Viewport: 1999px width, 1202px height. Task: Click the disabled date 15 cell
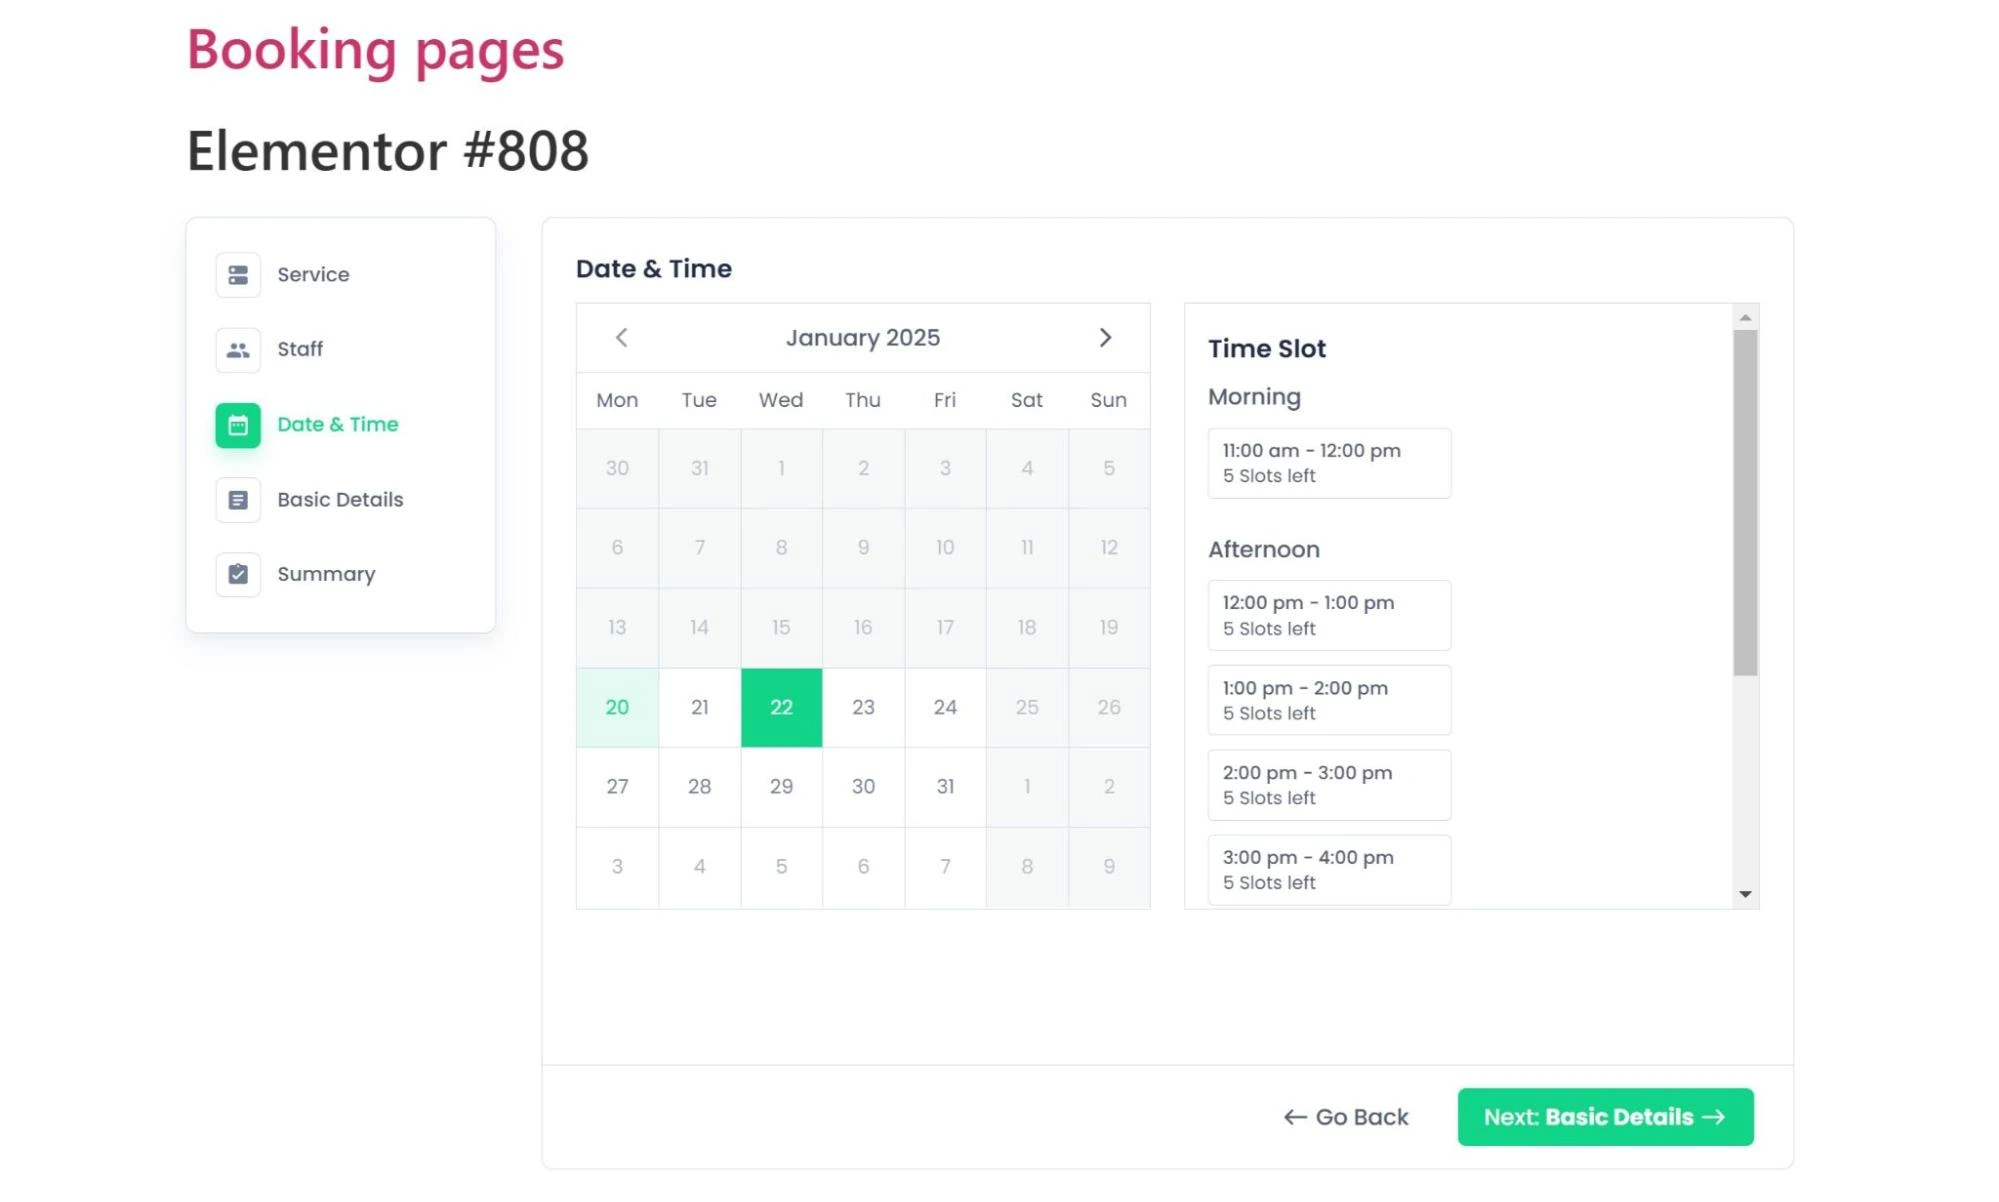tap(781, 628)
